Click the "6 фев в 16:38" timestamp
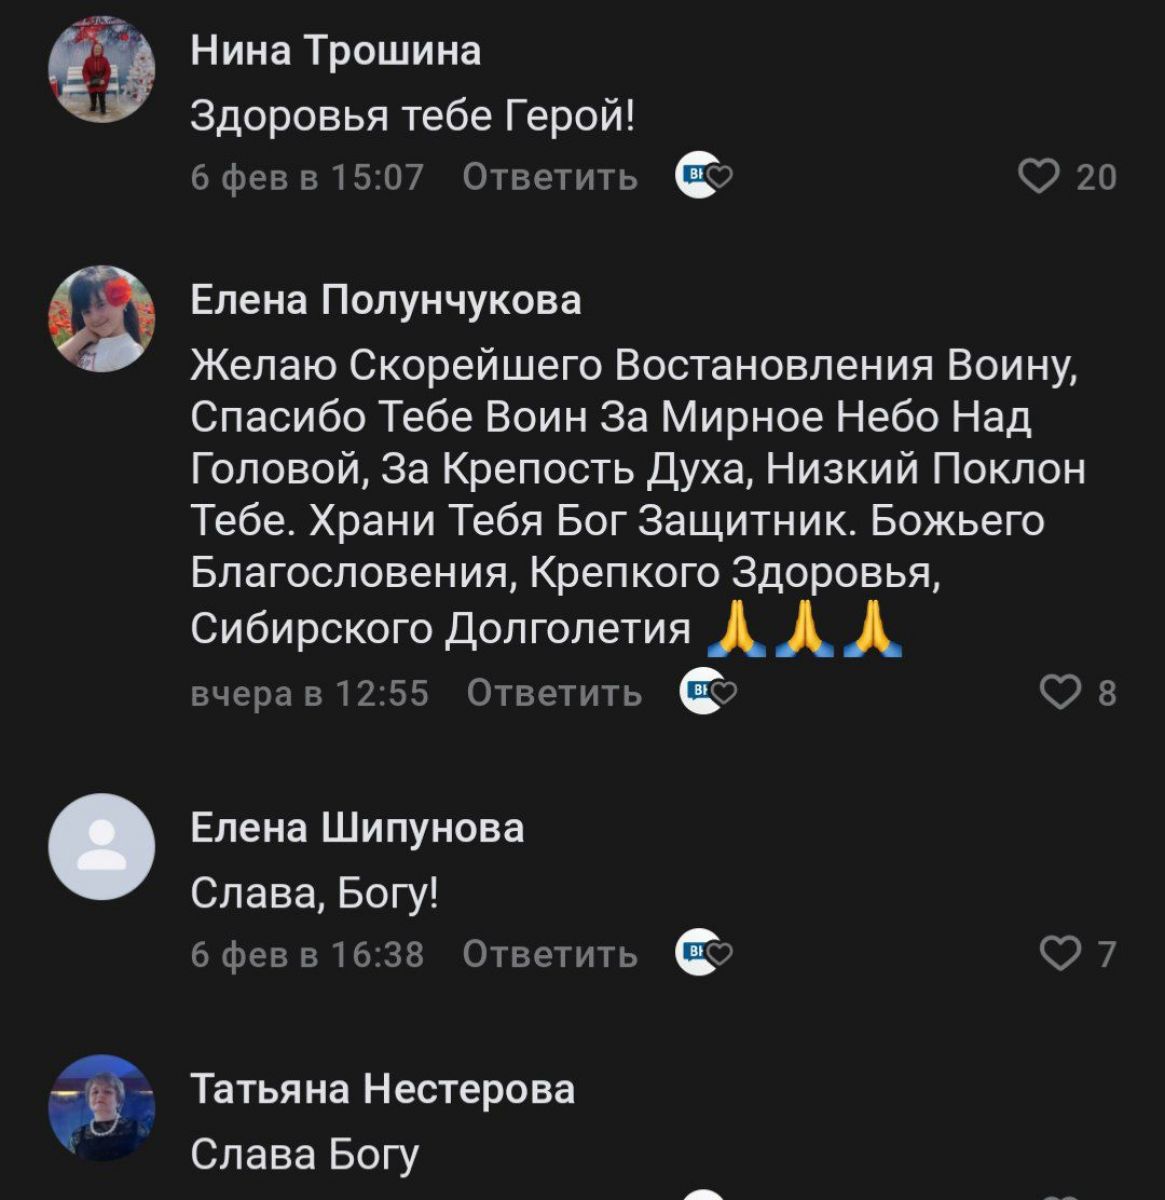 [307, 954]
